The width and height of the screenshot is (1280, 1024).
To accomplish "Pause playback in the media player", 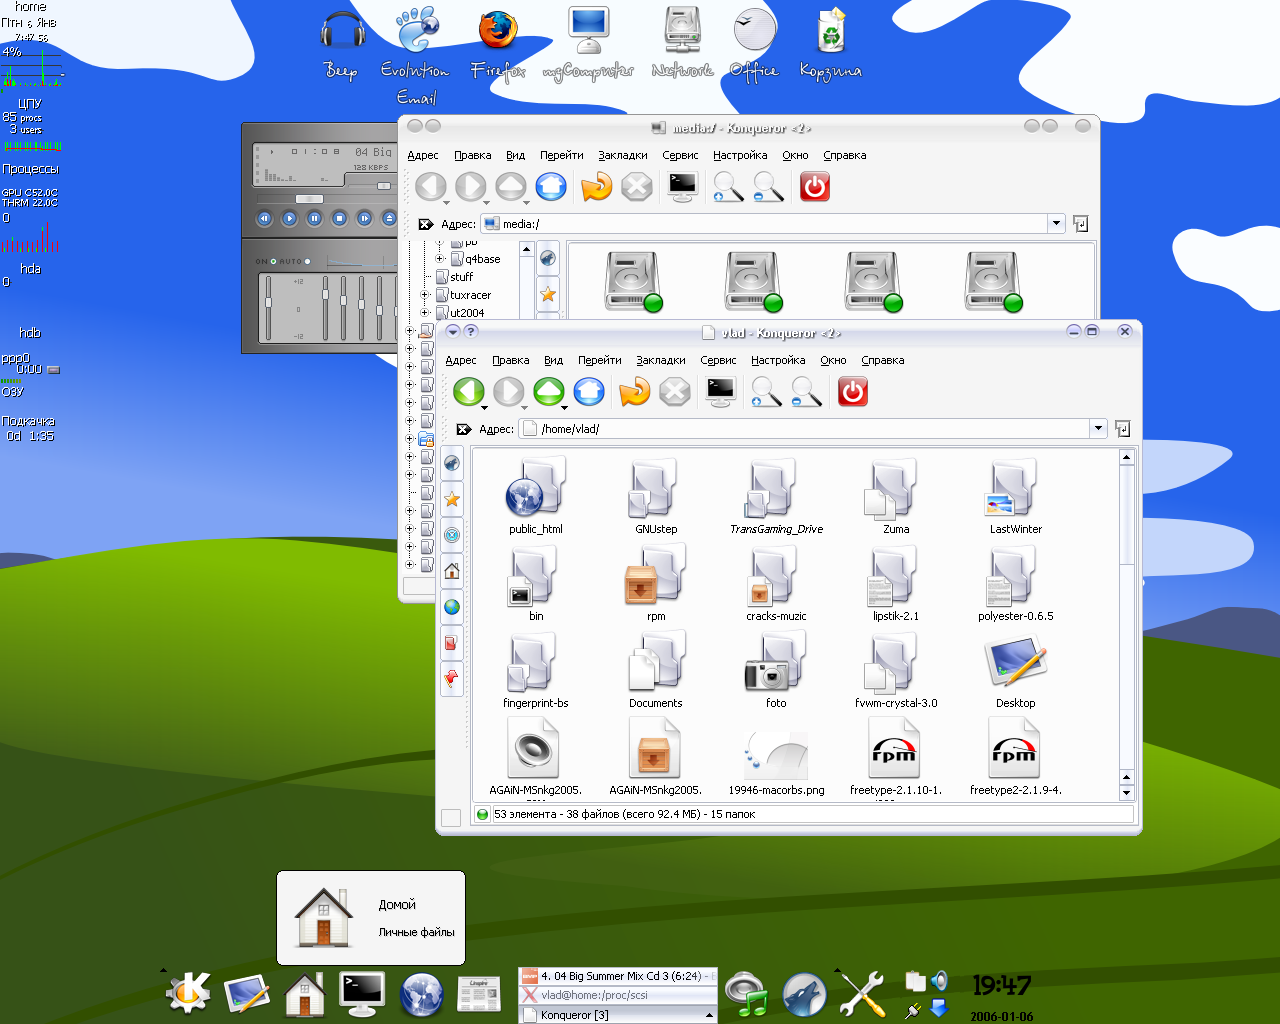I will click(314, 218).
